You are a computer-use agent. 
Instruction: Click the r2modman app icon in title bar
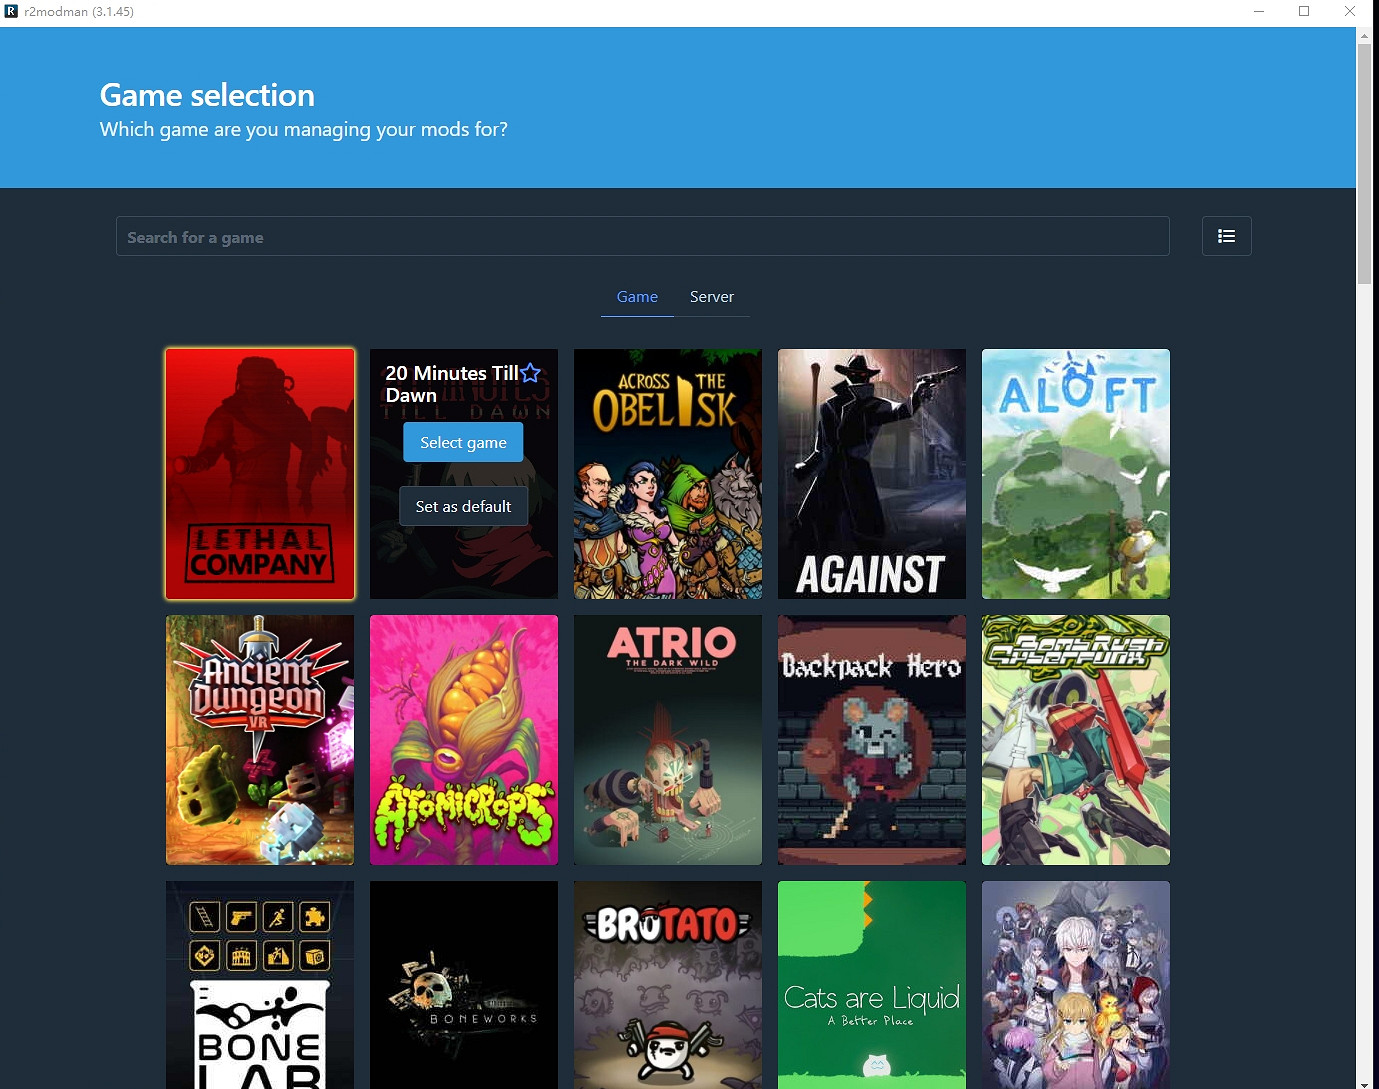(11, 11)
